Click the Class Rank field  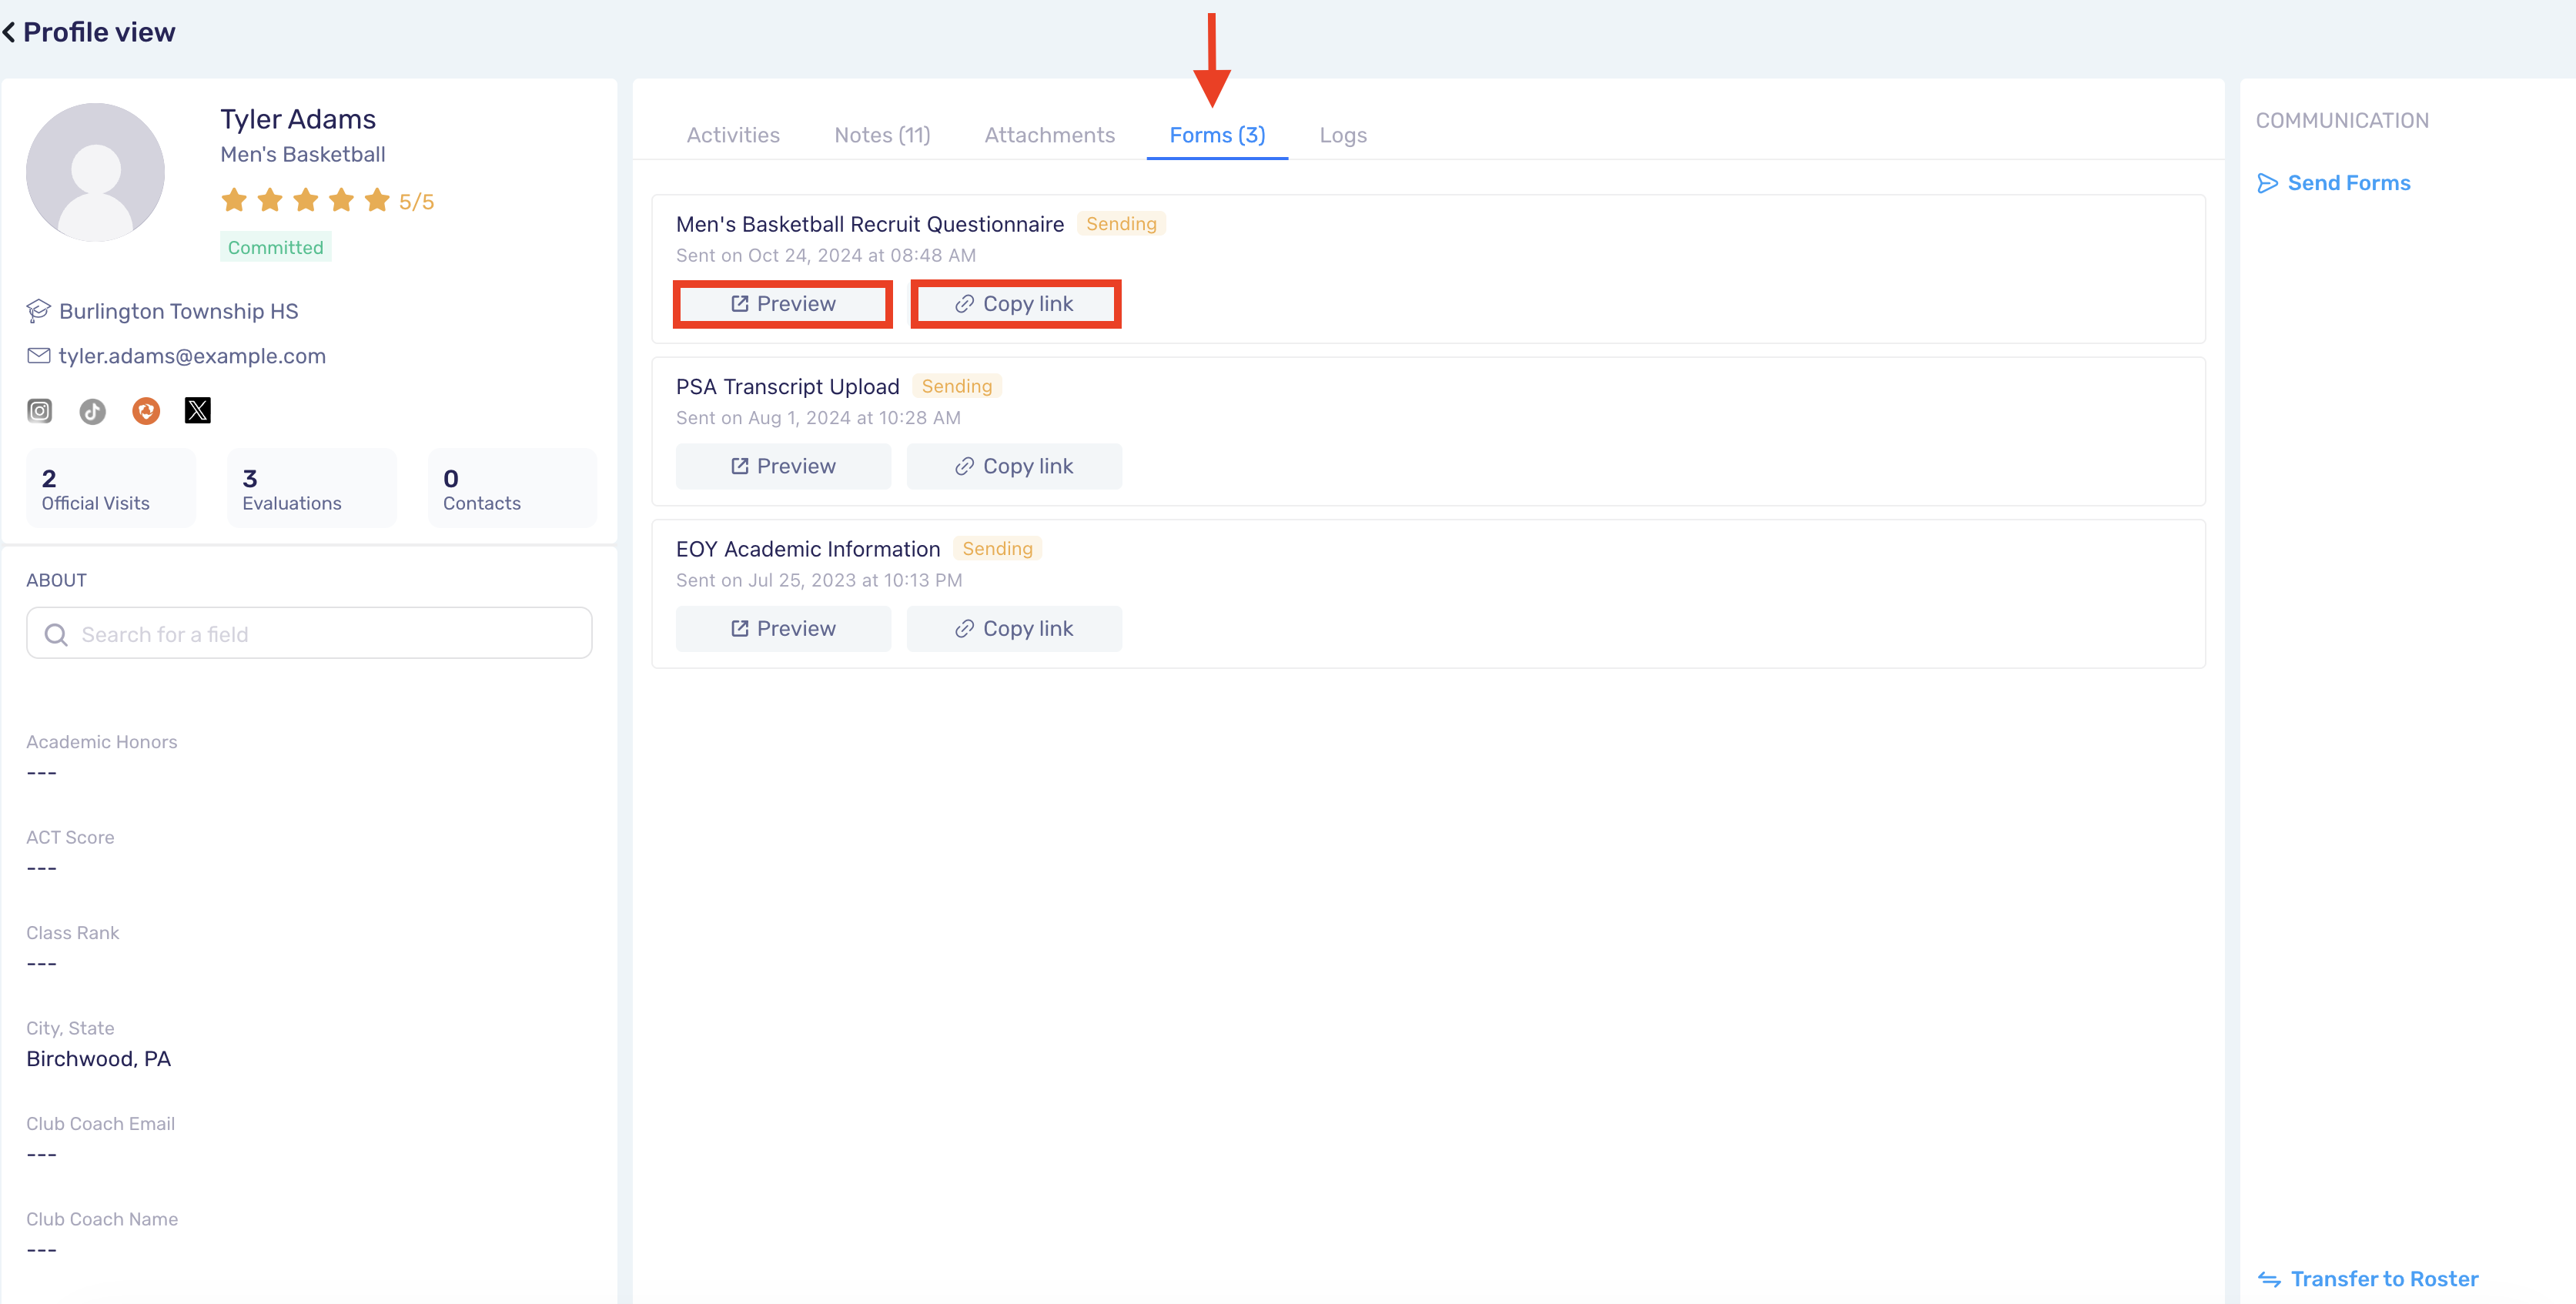(73, 948)
